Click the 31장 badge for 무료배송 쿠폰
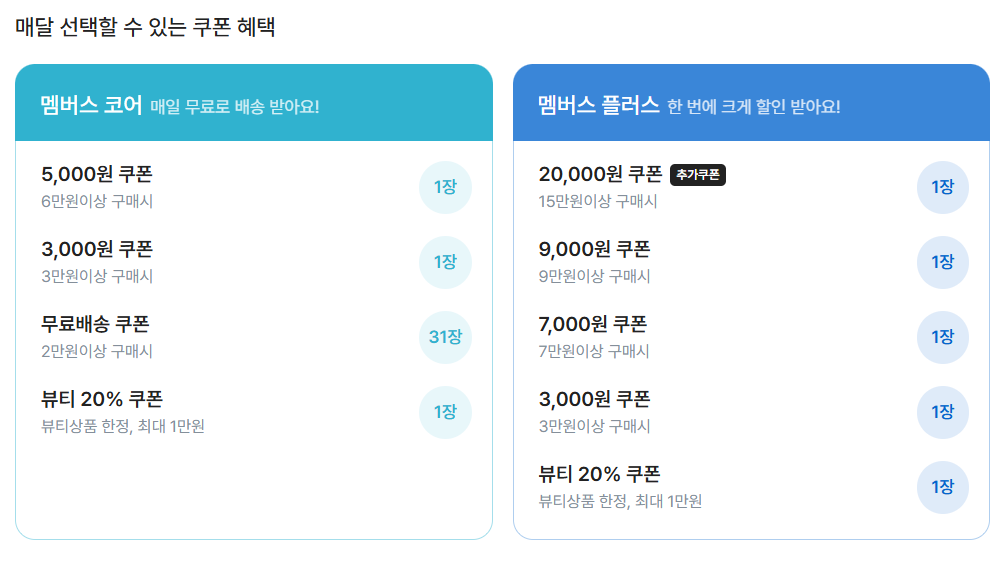 click(445, 337)
